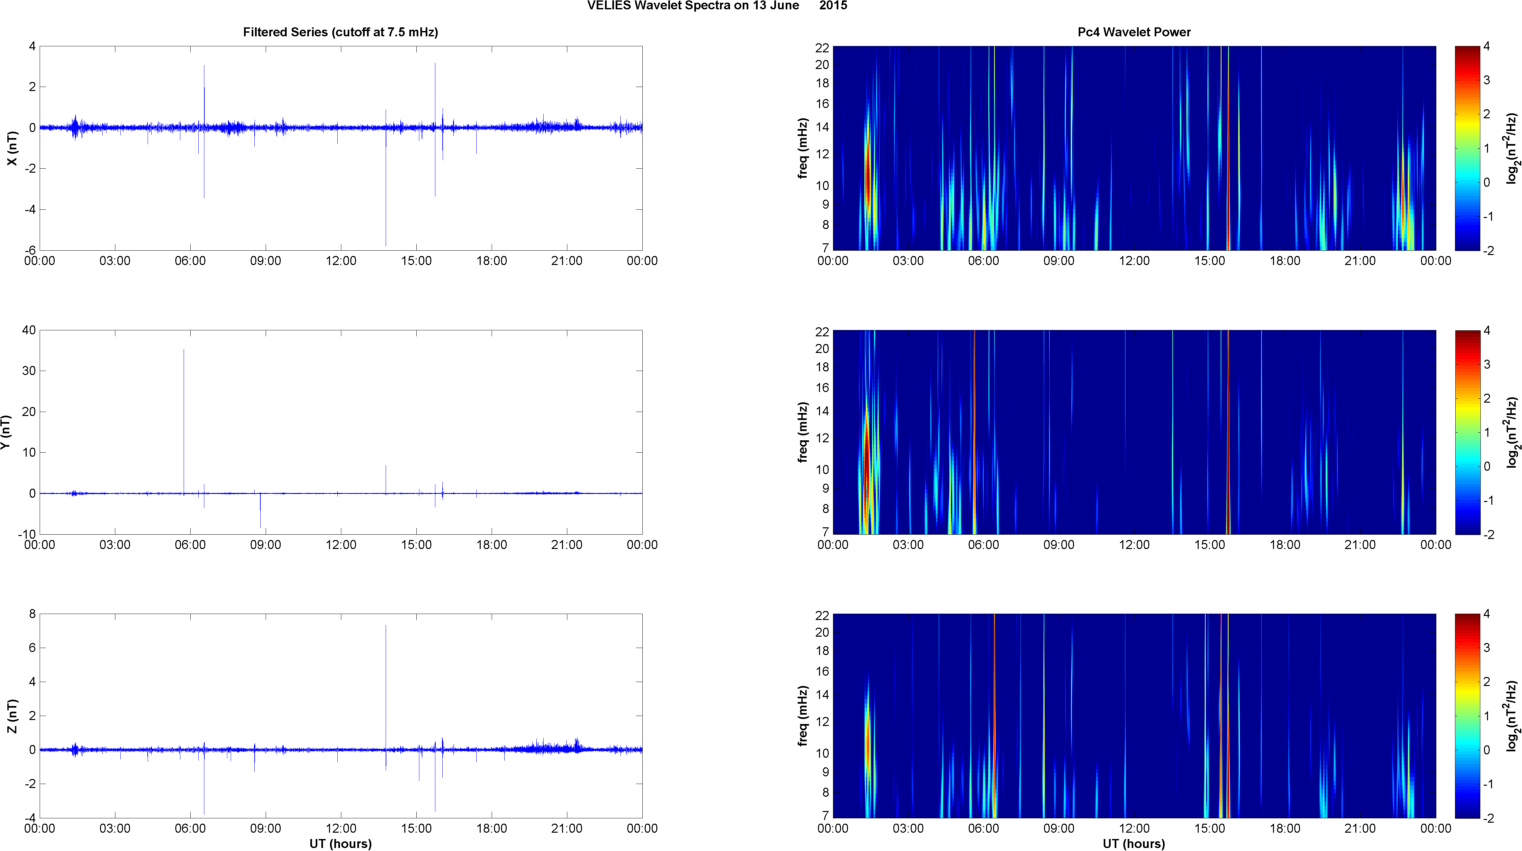Image resolution: width=1522 pixels, height=851 pixels.
Task: Click the Pc4 Wavelet Power subplot title
Action: (1133, 32)
